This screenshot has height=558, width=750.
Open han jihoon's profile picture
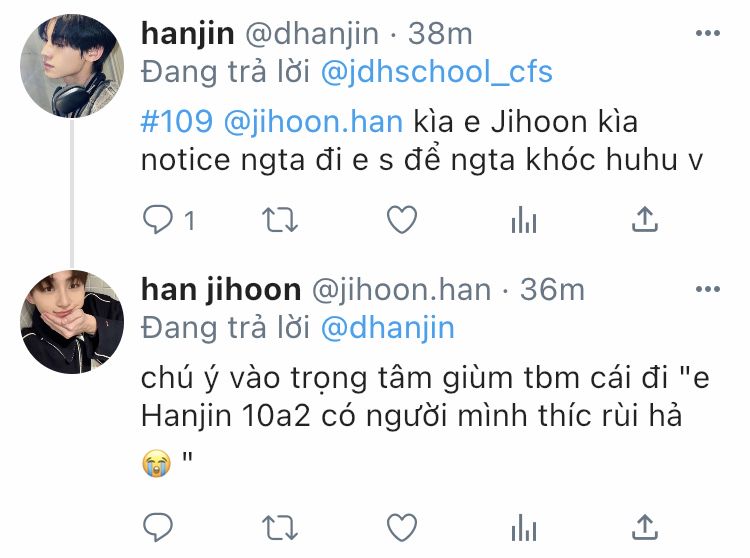(72, 322)
